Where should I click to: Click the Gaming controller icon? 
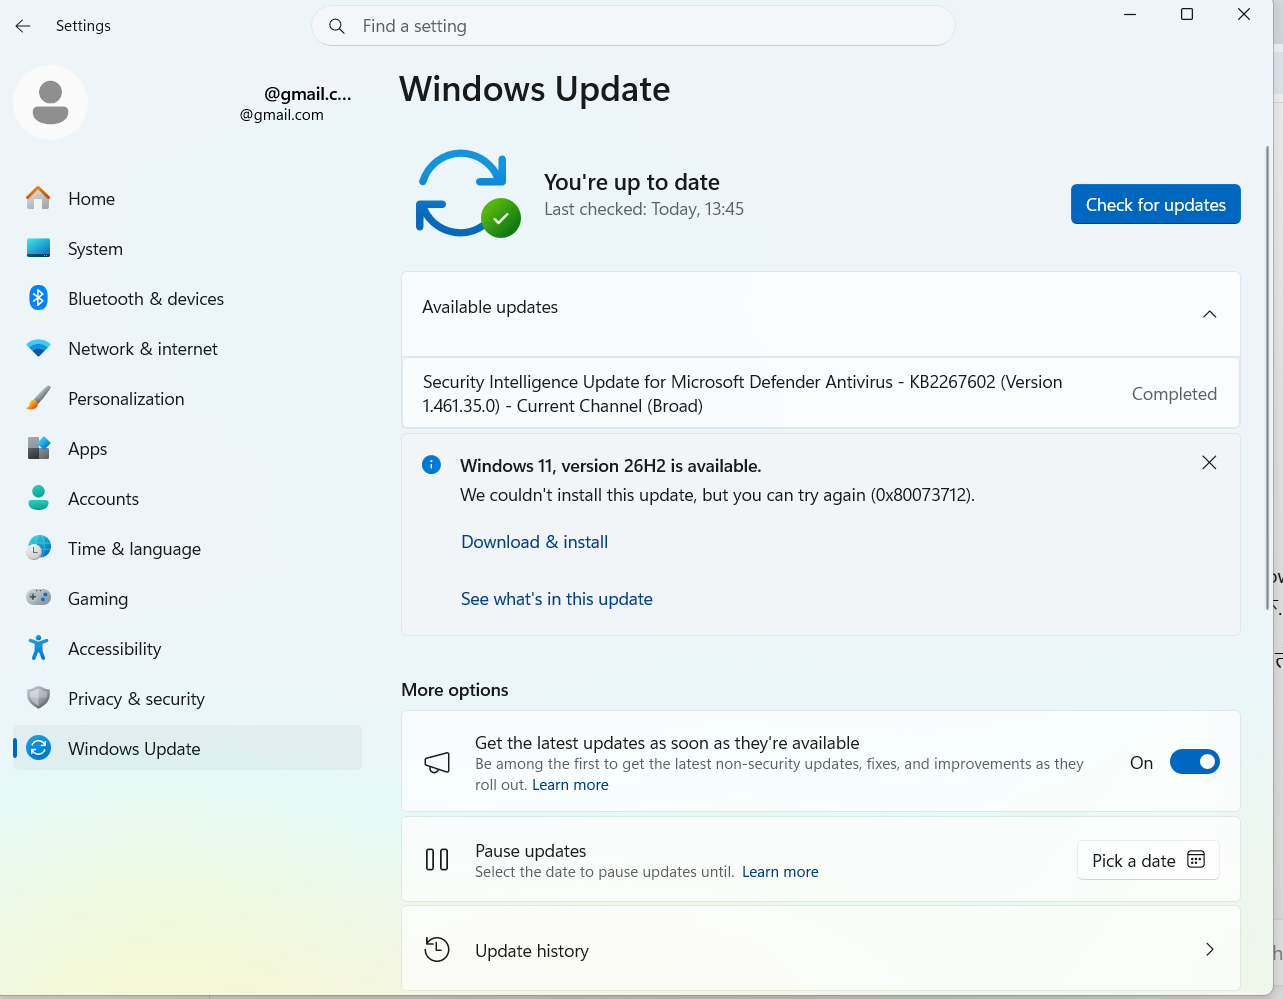click(x=38, y=598)
